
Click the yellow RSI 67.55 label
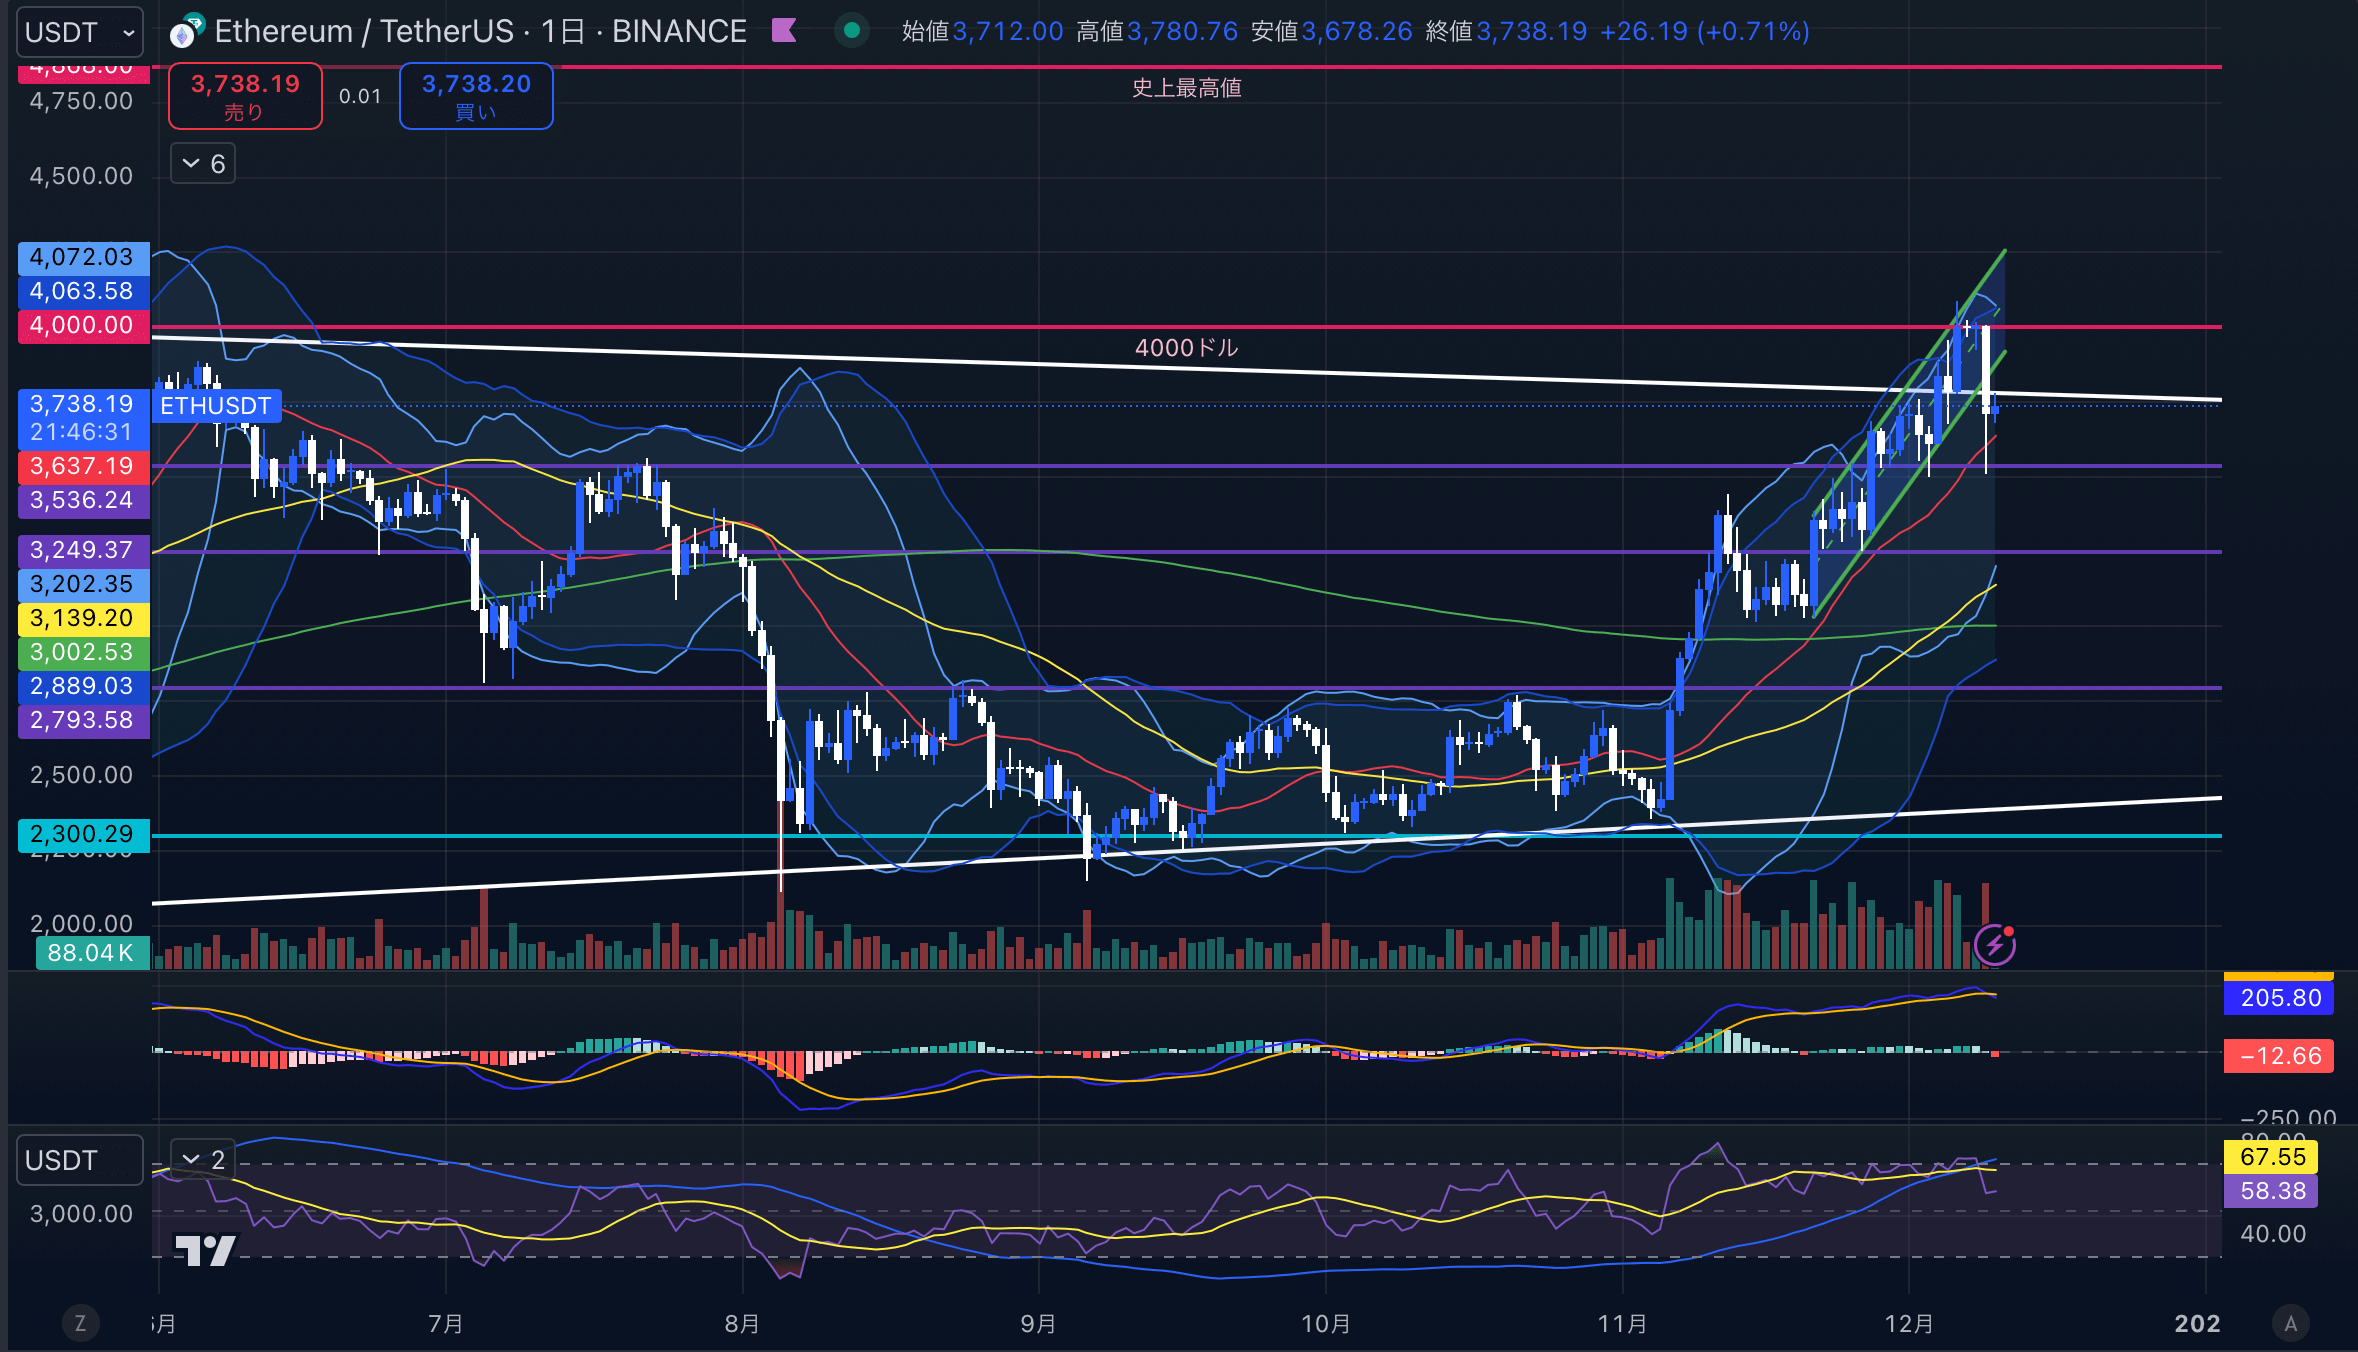pos(2271,1157)
